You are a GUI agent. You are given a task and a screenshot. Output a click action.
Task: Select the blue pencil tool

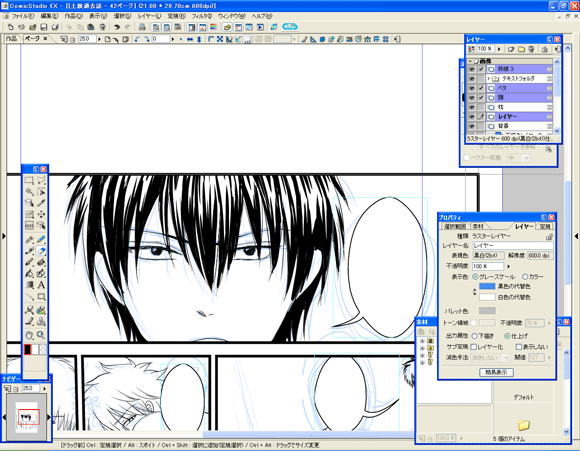click(x=41, y=240)
